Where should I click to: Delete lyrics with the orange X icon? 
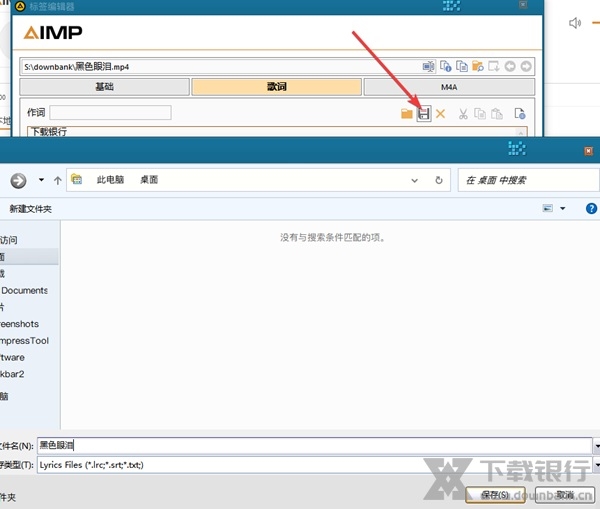click(440, 114)
